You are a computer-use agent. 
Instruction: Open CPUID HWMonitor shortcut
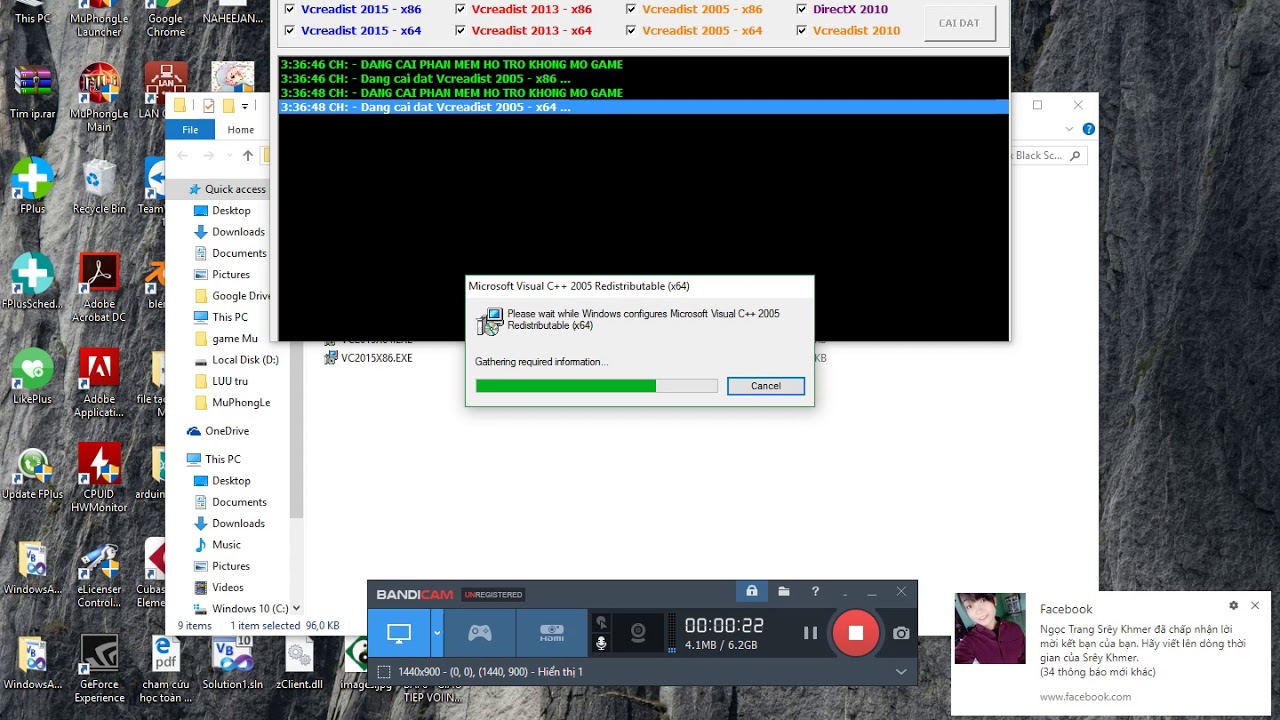click(x=99, y=478)
